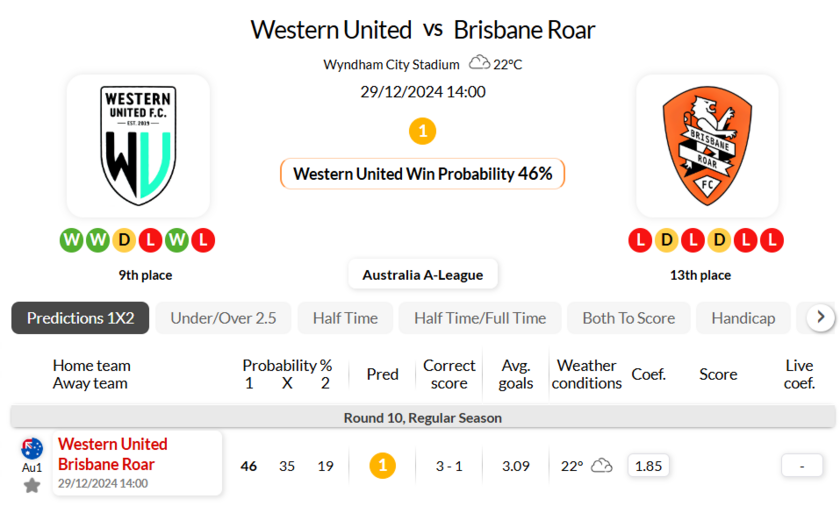Click the Brisbane Roar club logo

(707, 145)
